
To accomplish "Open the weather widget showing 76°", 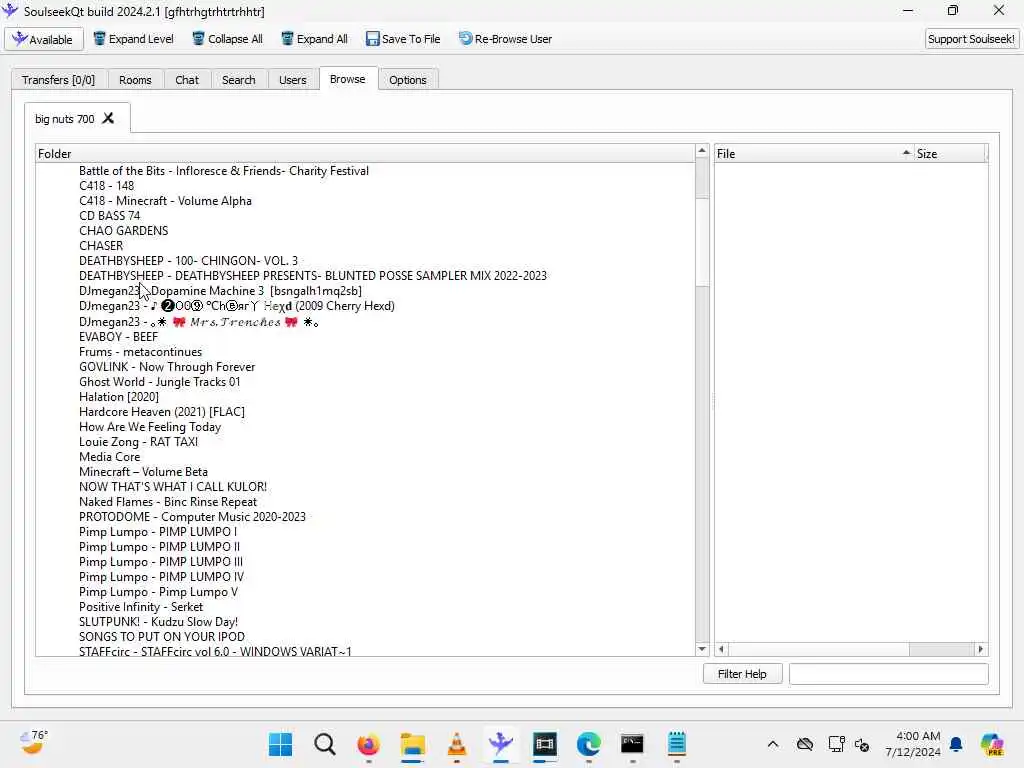I will click(x=33, y=743).
